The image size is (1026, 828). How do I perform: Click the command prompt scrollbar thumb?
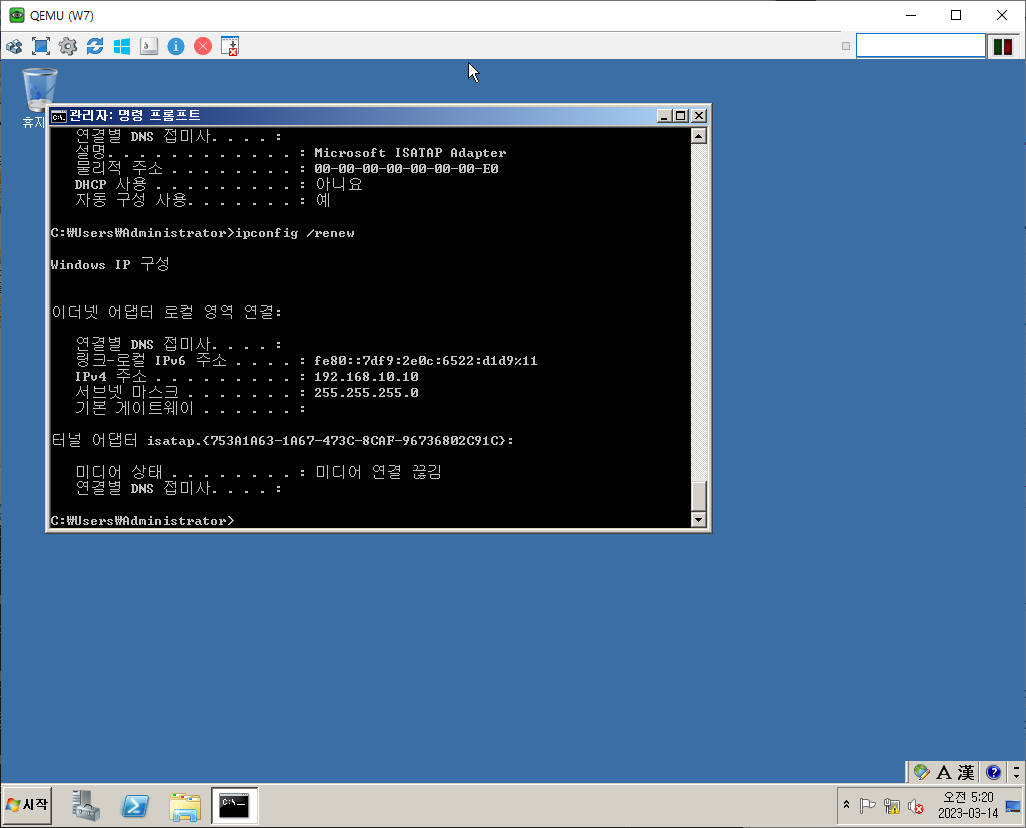point(699,496)
